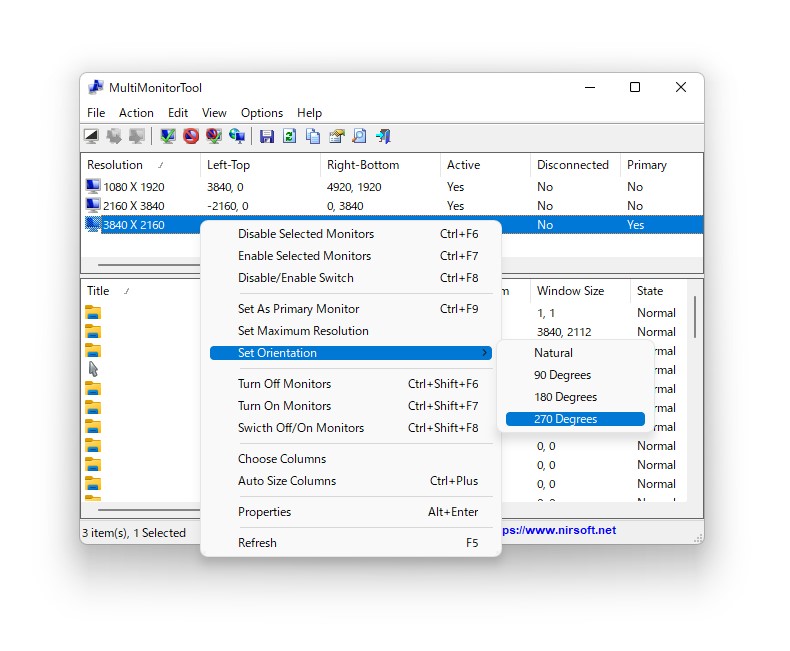
Task: Open the nirsoft.net link in status bar
Action: (x=559, y=530)
